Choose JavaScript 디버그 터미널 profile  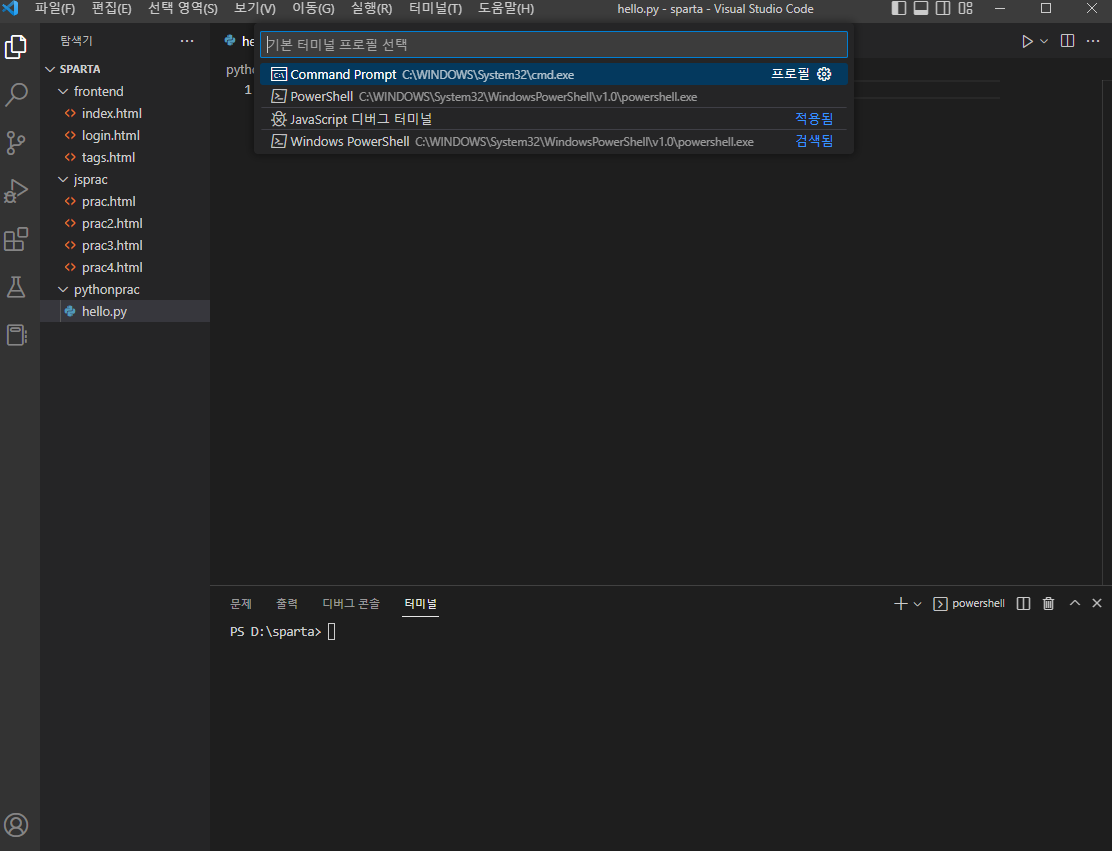tap(554, 119)
